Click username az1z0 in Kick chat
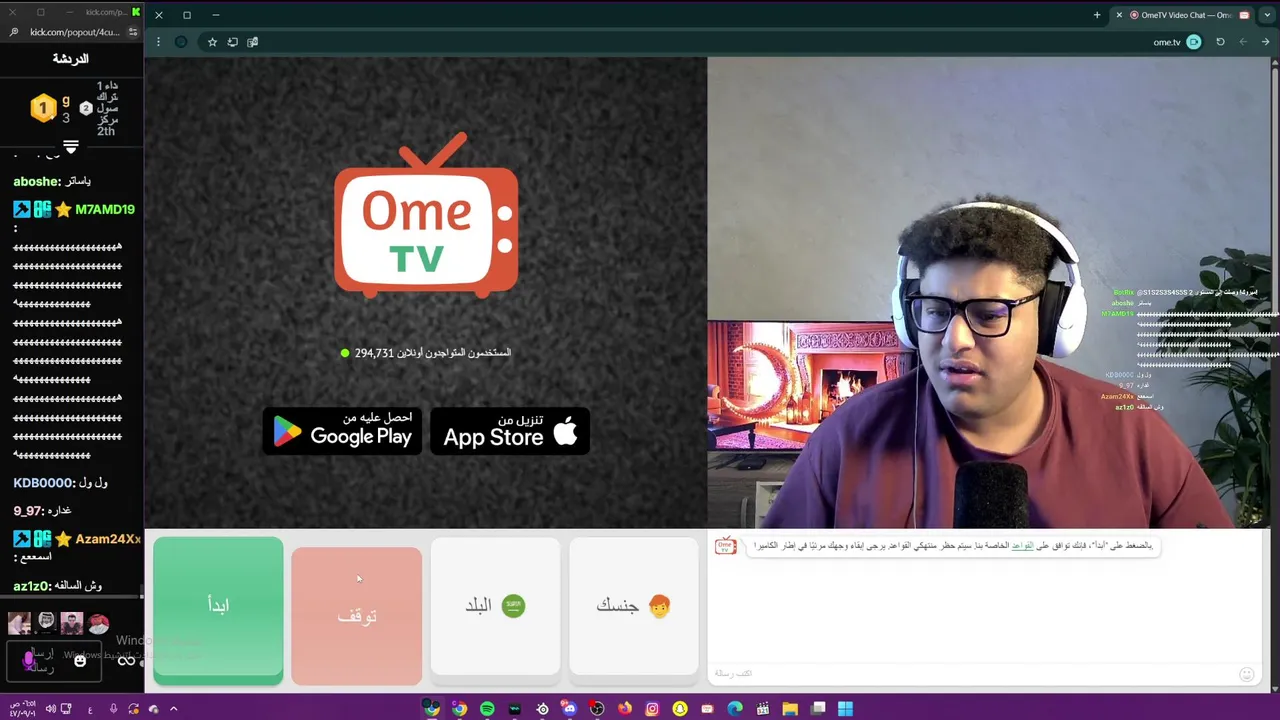Screen dimensions: 1280x720 tap(32, 586)
